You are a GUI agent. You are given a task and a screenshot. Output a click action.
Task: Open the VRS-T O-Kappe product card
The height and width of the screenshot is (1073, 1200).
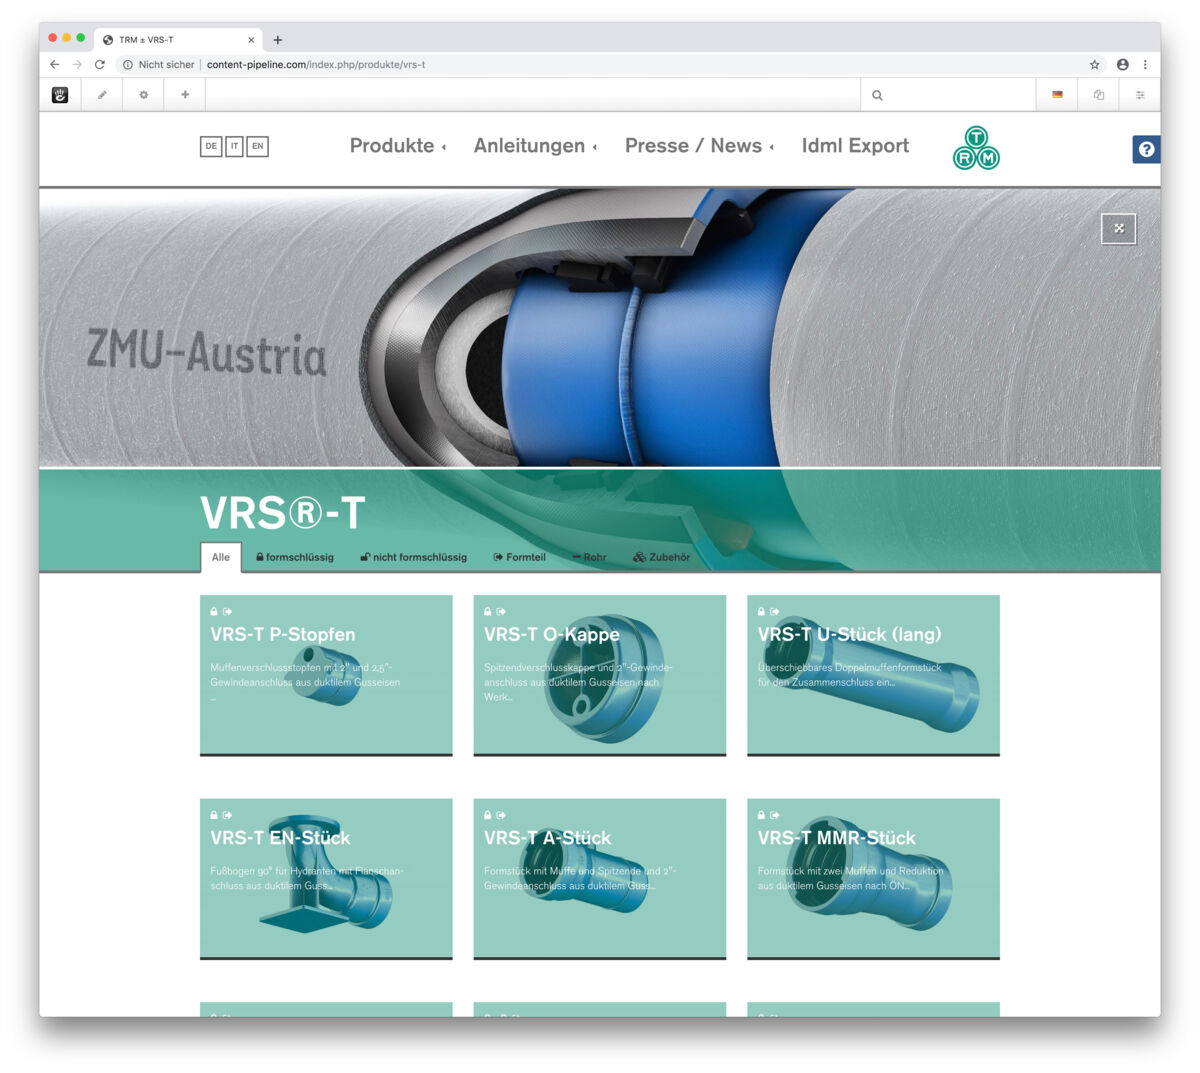[600, 676]
